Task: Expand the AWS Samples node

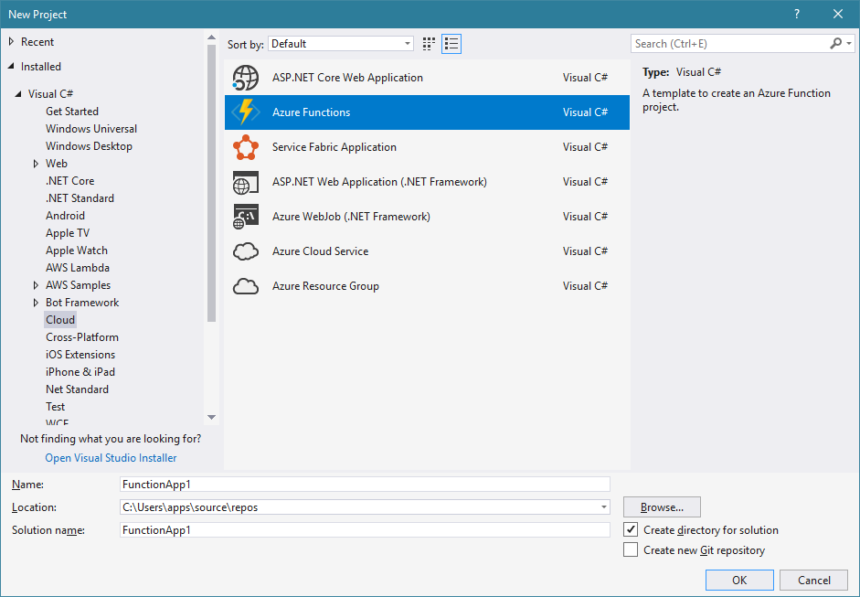Action: click(x=36, y=285)
